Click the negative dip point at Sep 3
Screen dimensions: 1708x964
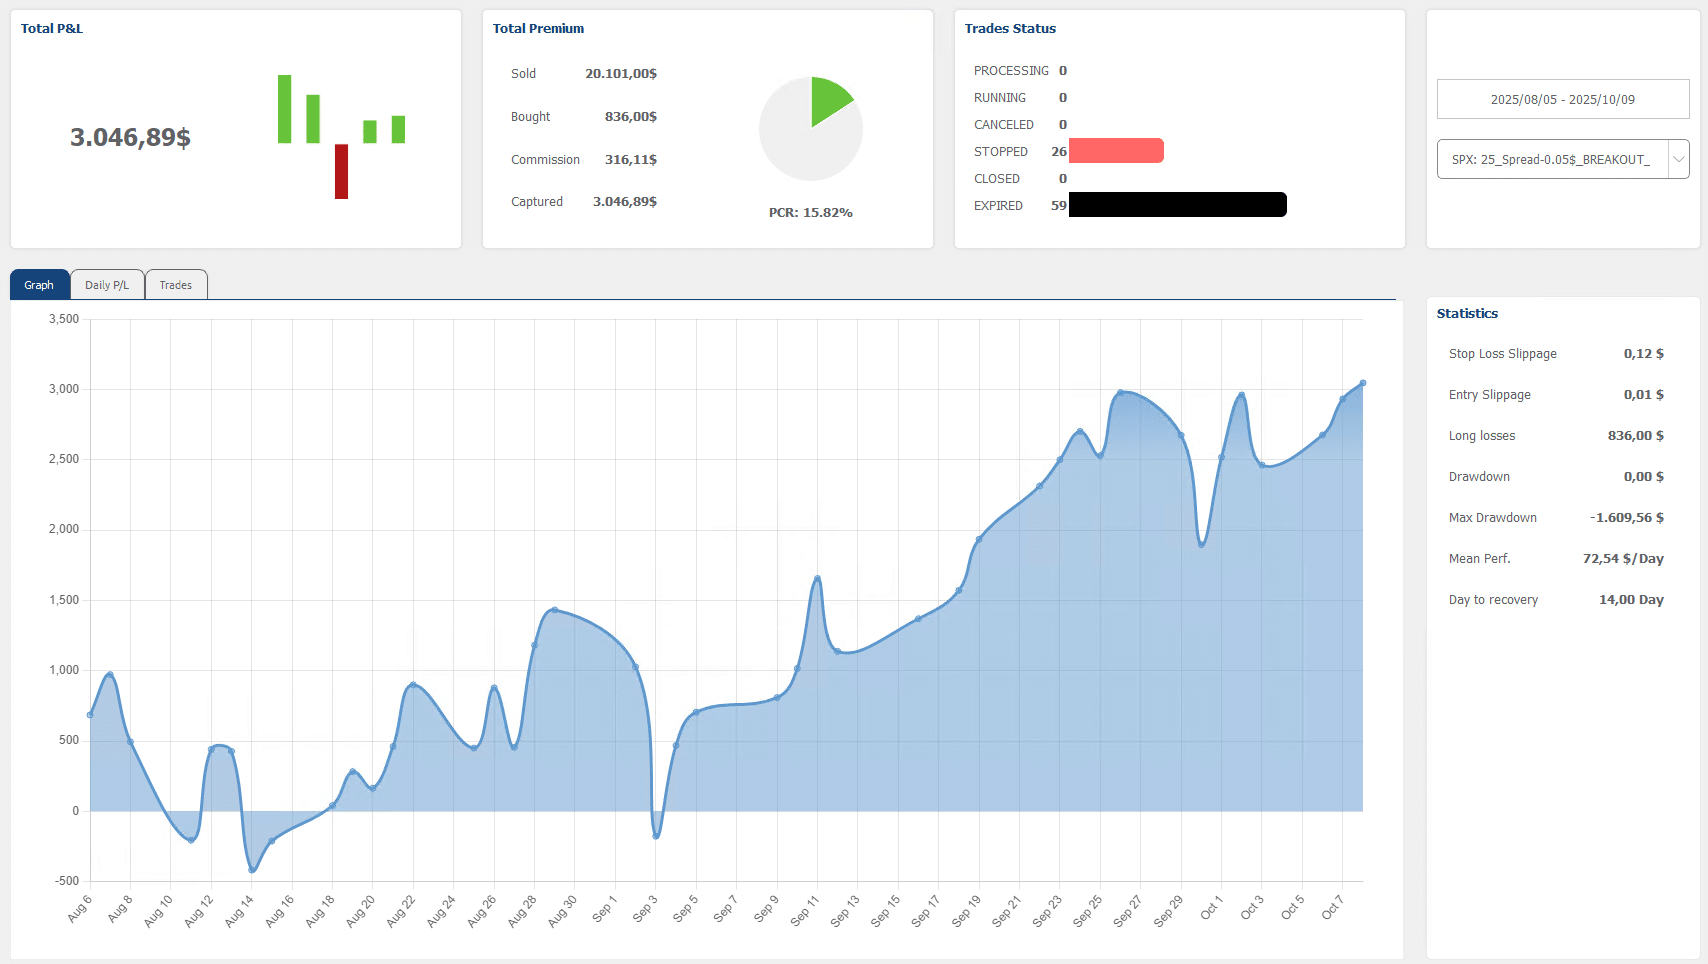(x=656, y=835)
